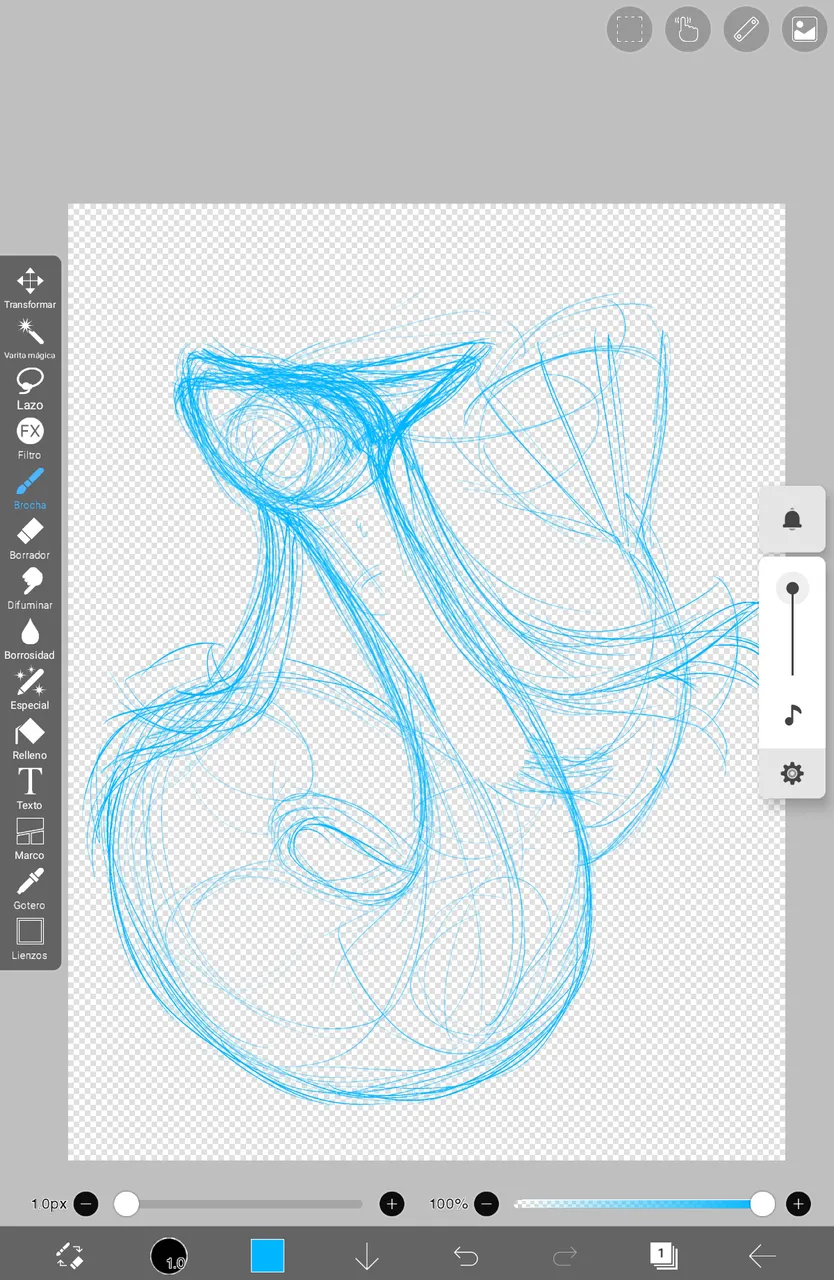Go back with the left arrow
Screen dimensions: 834x1280
click(x=763, y=1255)
